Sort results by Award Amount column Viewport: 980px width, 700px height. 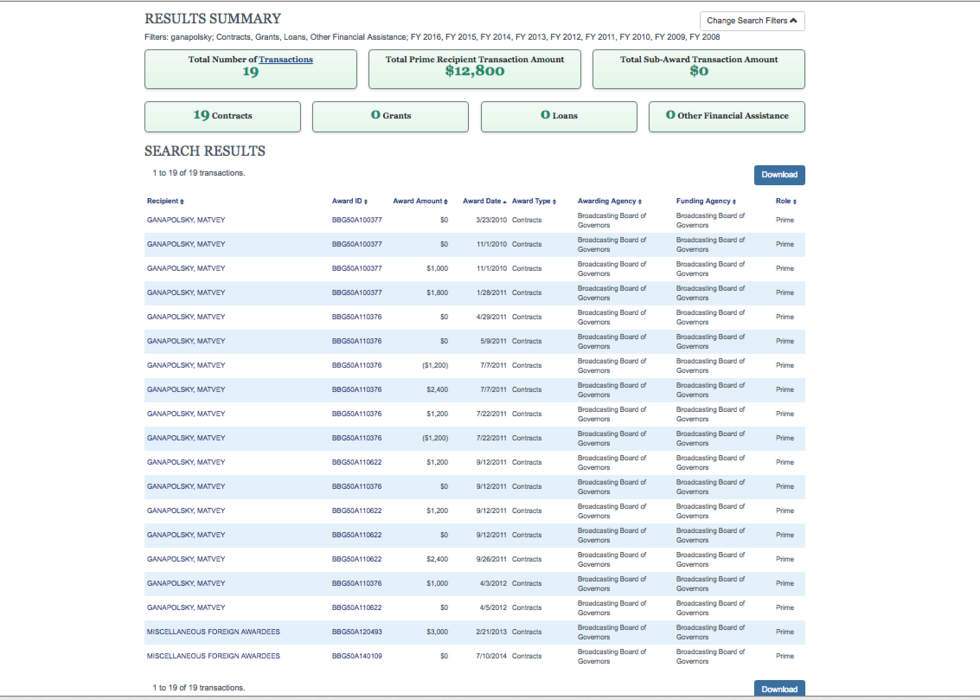(419, 201)
